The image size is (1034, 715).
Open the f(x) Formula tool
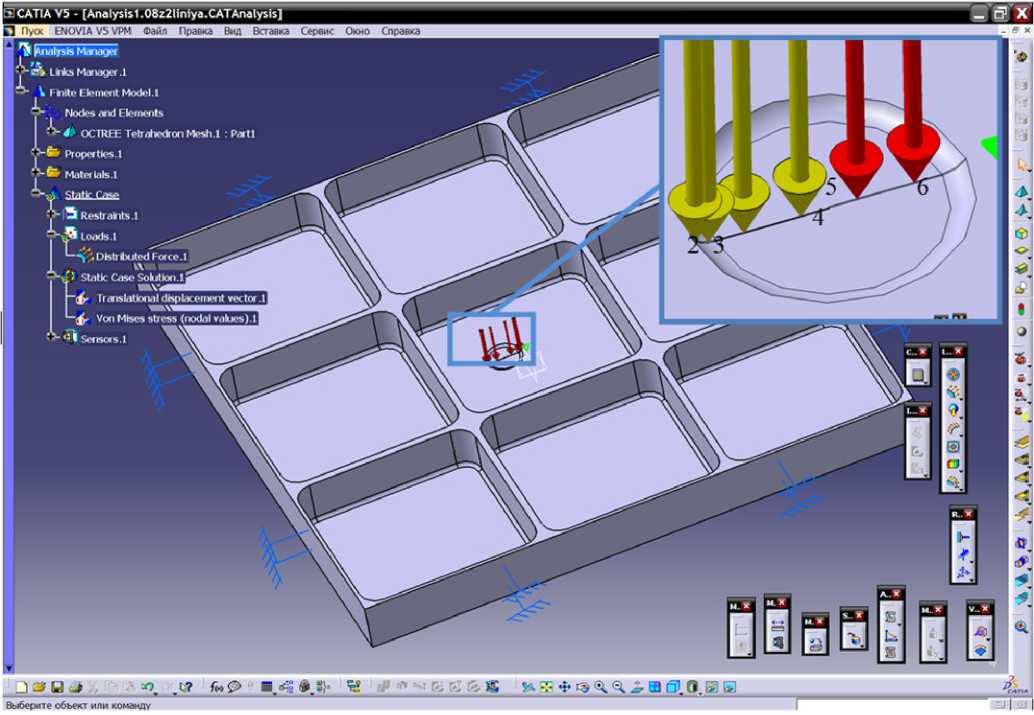[216, 687]
